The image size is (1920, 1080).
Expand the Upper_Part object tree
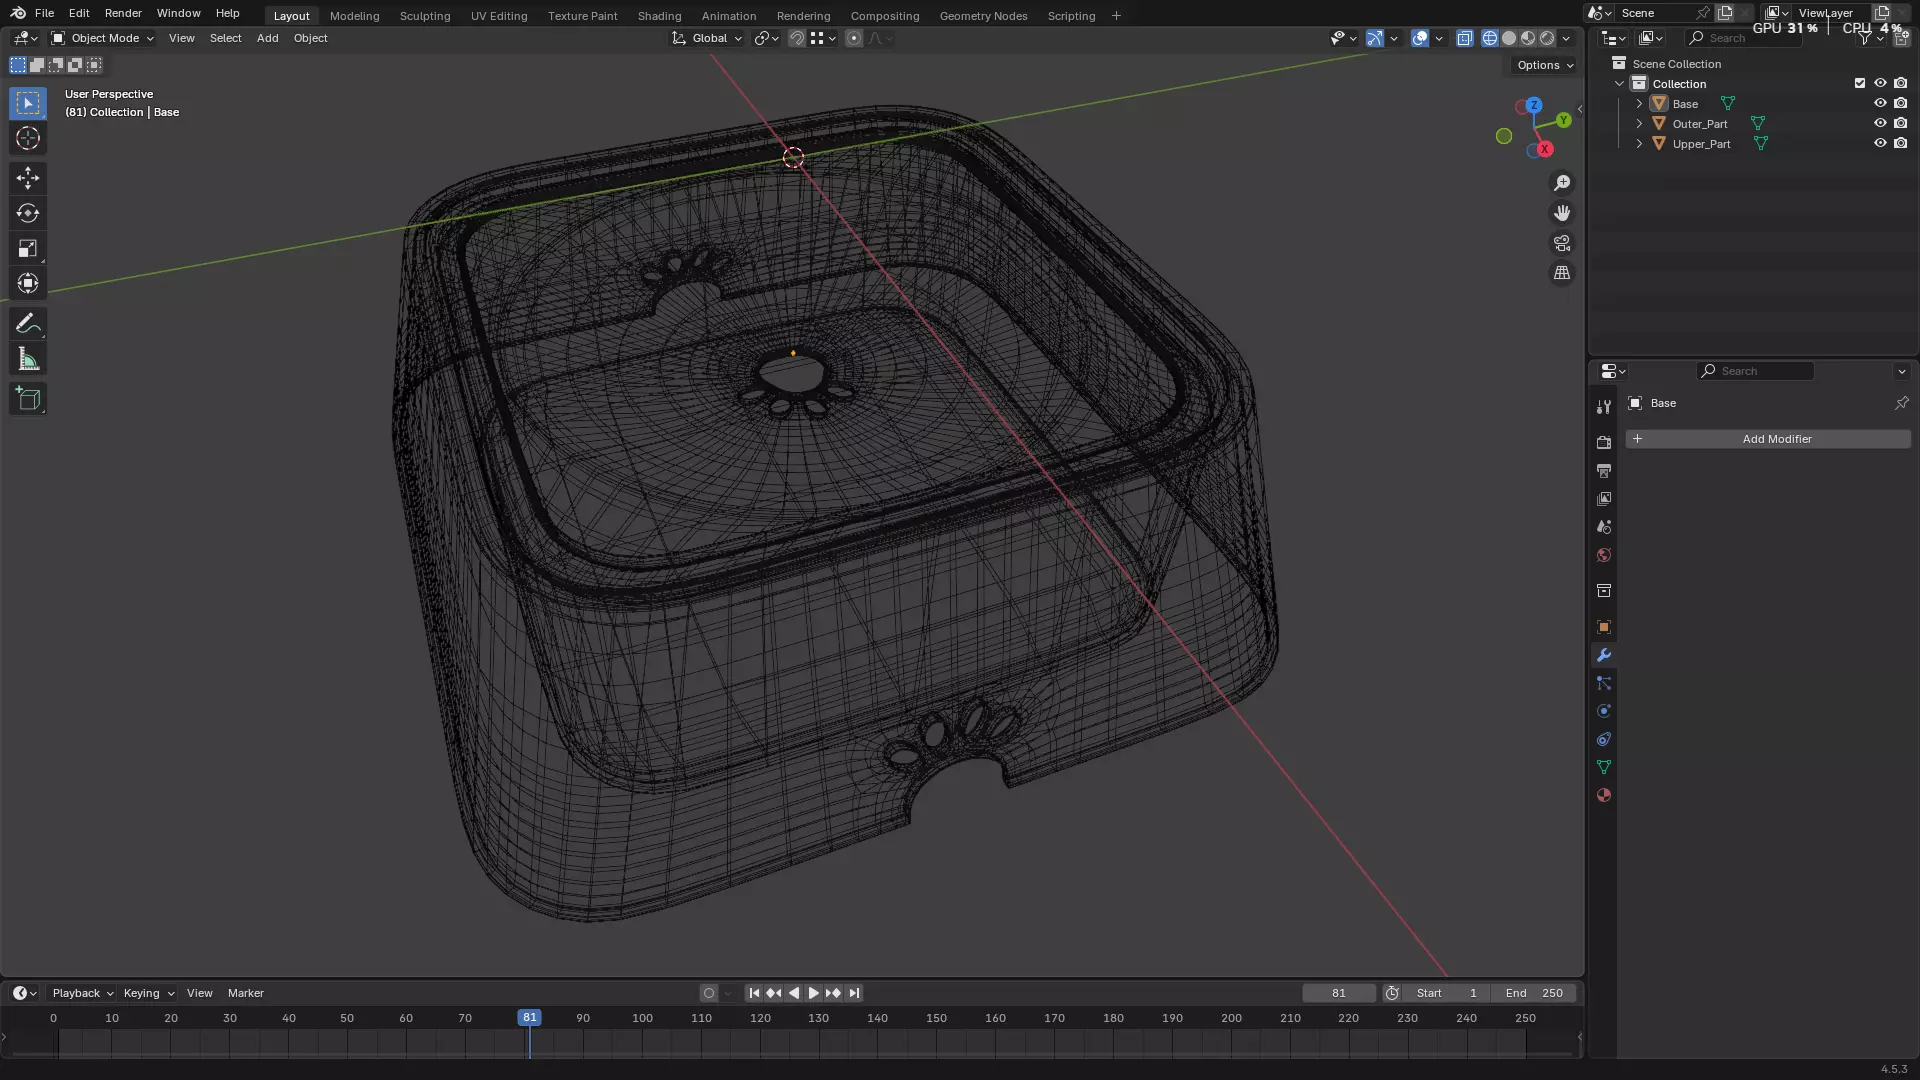coord(1639,143)
